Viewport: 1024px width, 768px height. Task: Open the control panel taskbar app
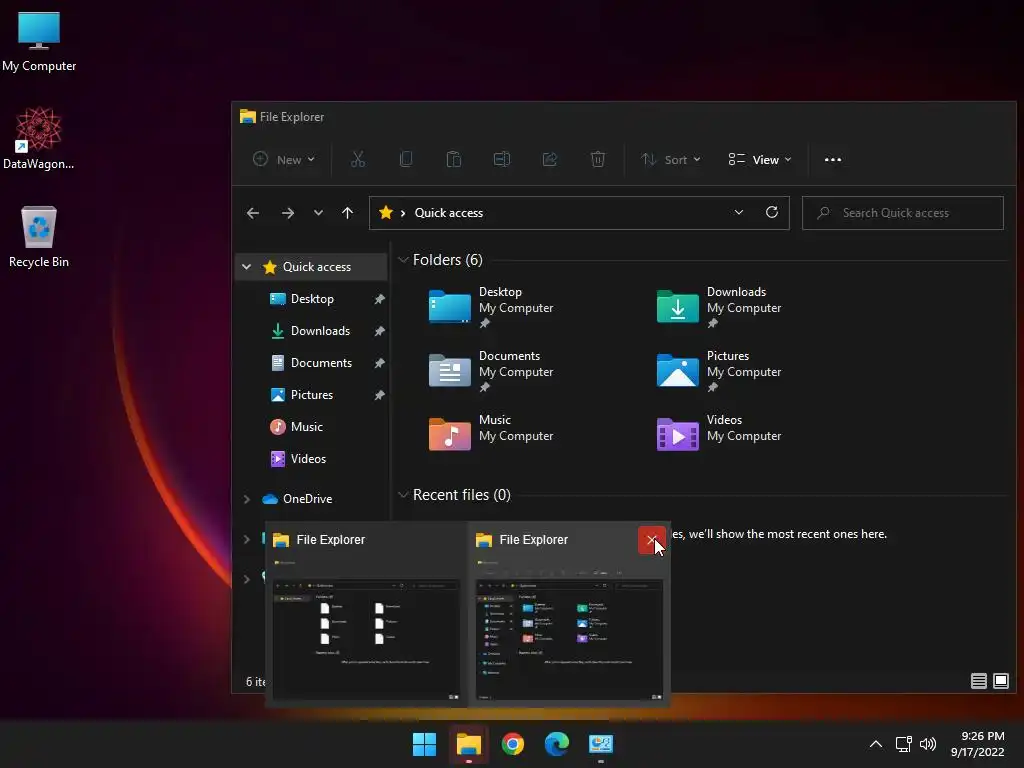click(x=600, y=744)
